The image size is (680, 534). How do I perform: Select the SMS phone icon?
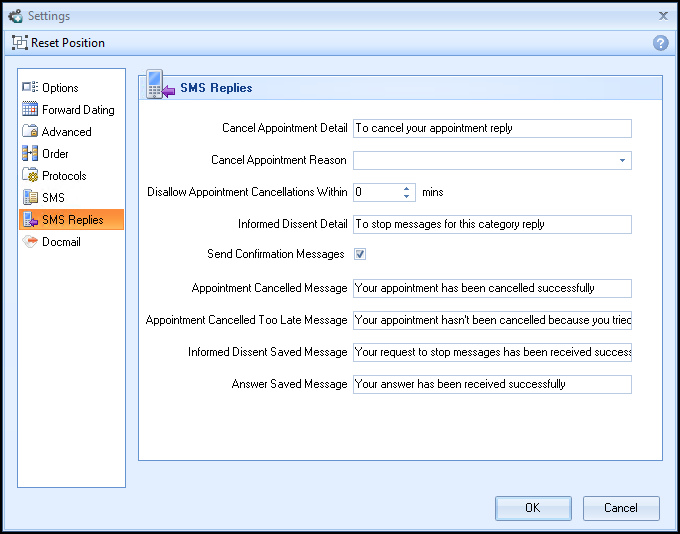[x=30, y=198]
